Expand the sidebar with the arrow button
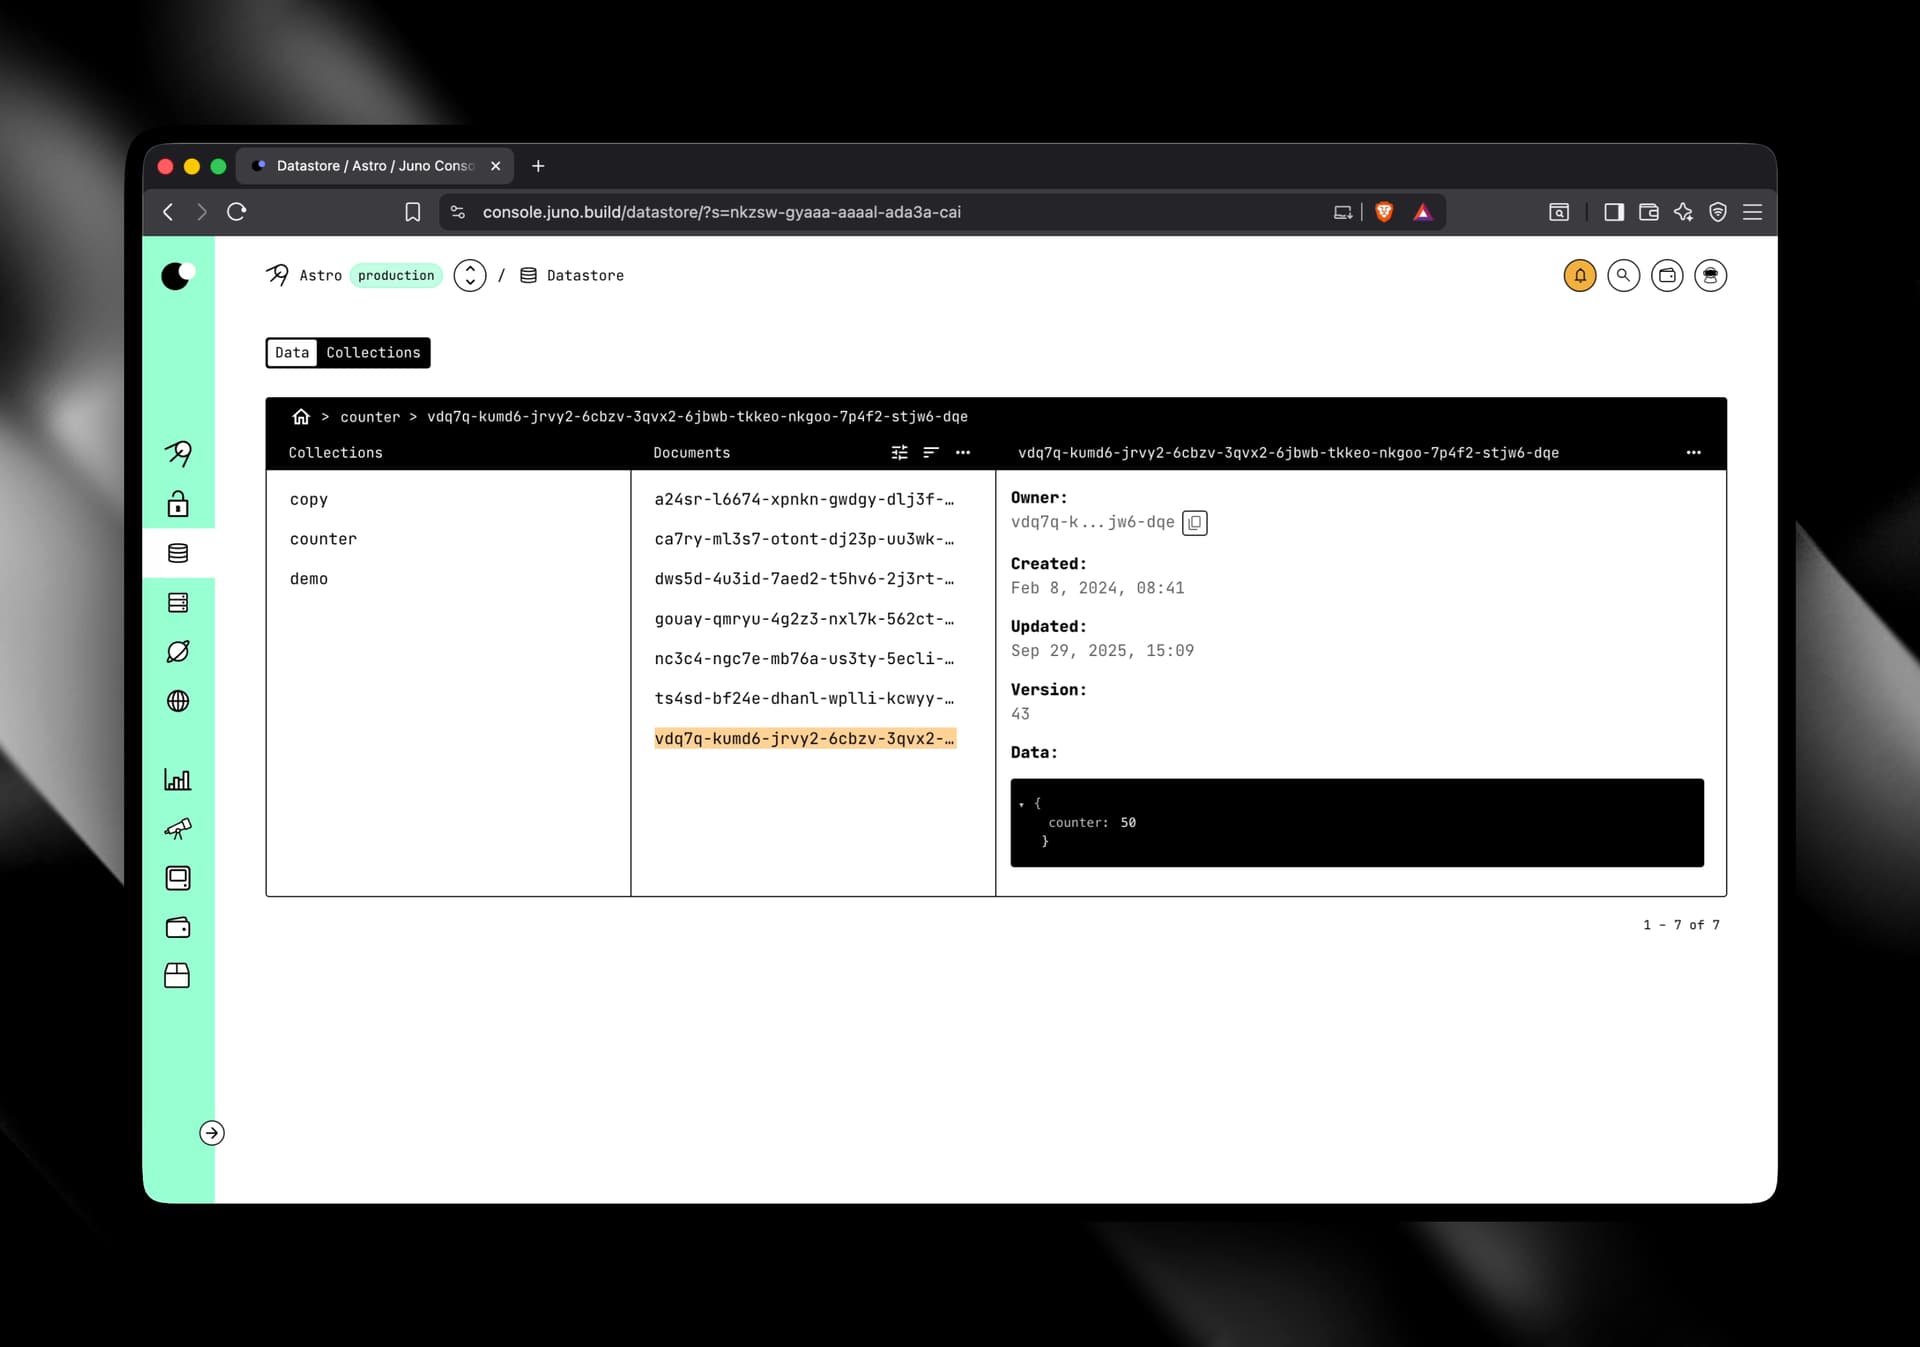 tap(212, 1133)
